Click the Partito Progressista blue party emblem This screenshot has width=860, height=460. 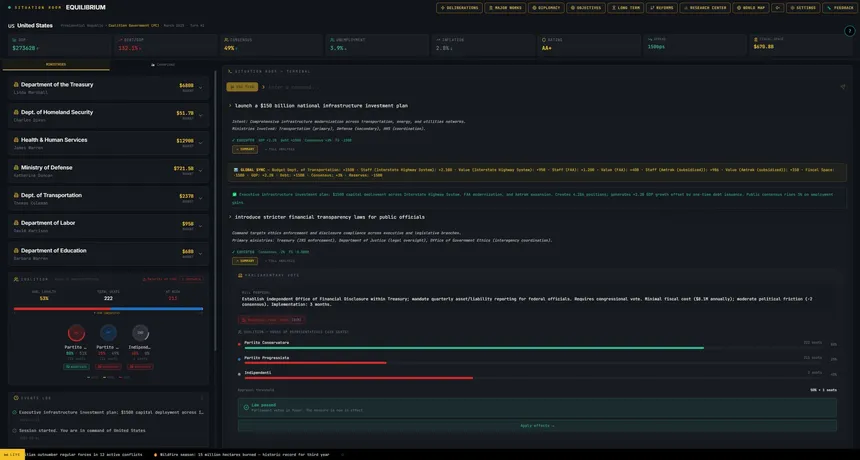[x=108, y=333]
